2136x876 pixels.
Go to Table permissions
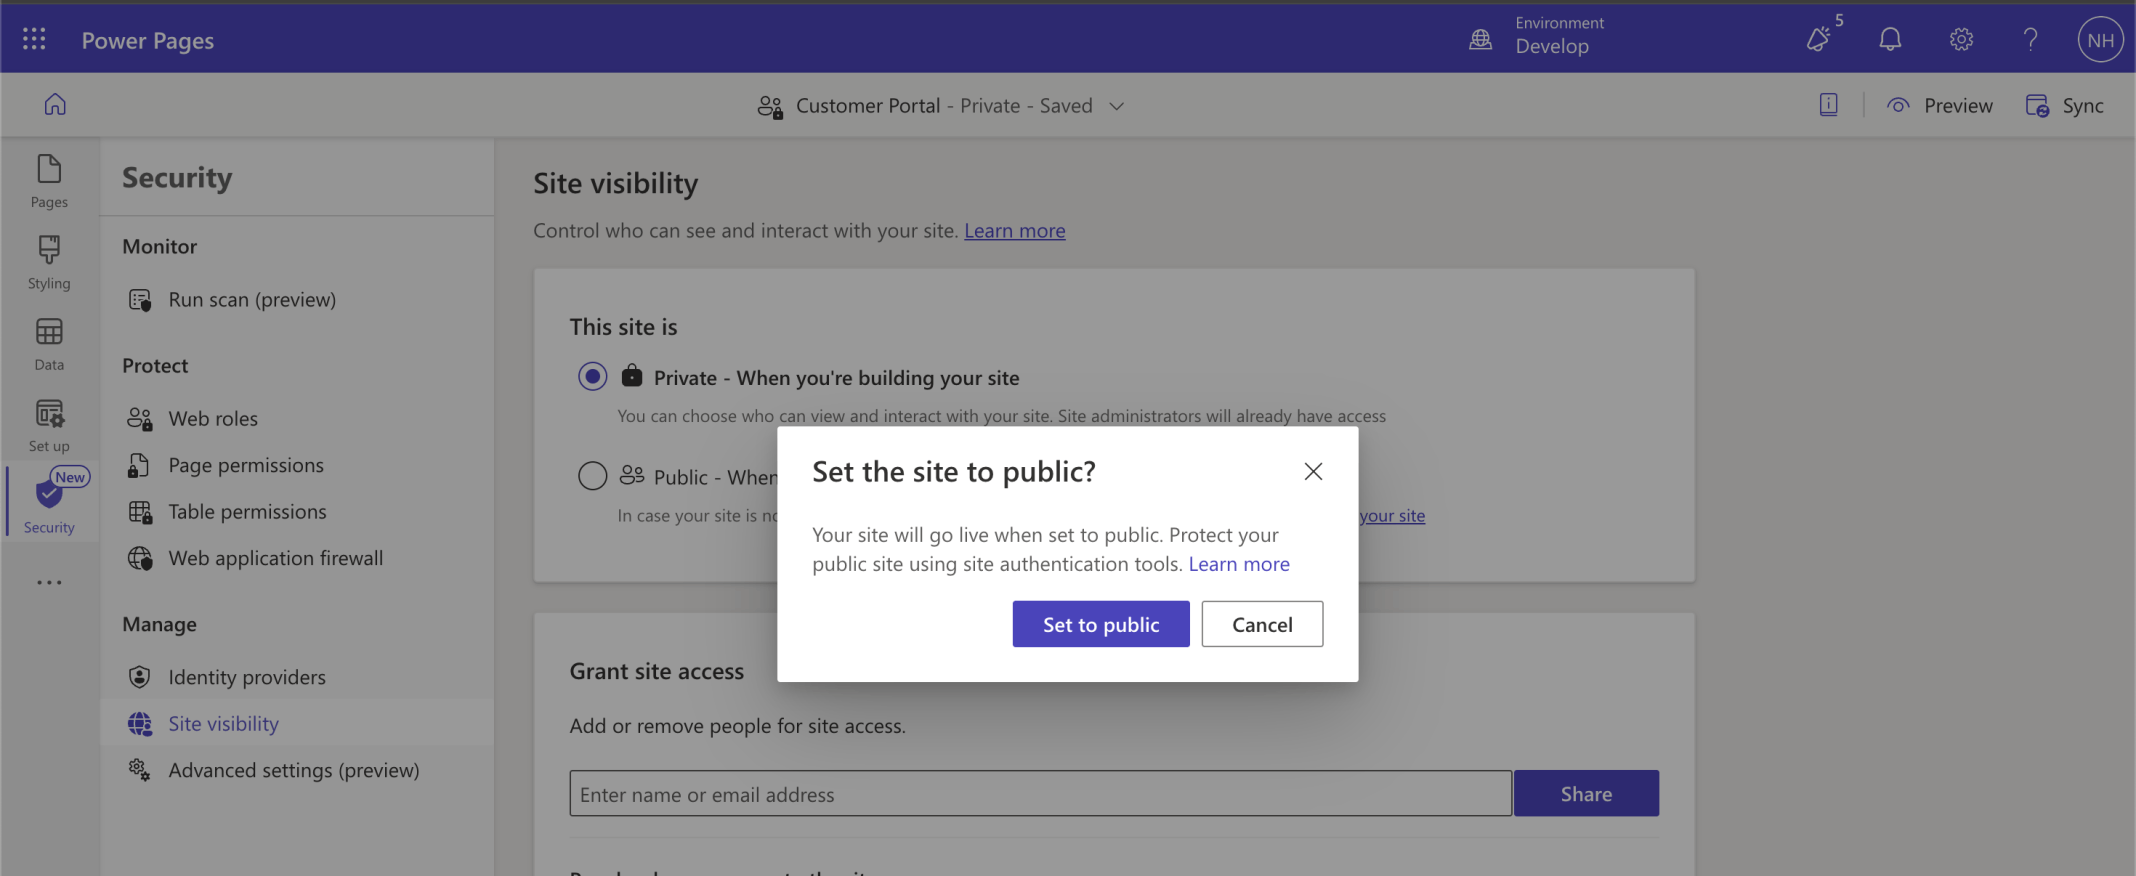click(247, 512)
